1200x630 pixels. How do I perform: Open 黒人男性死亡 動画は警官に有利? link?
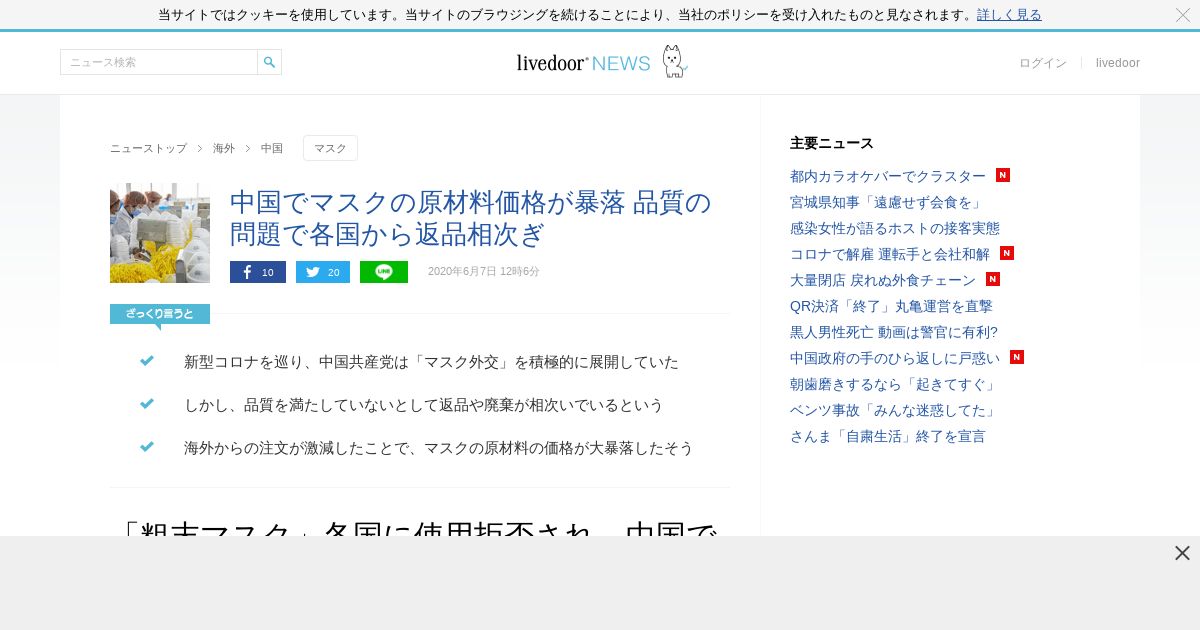click(x=894, y=332)
